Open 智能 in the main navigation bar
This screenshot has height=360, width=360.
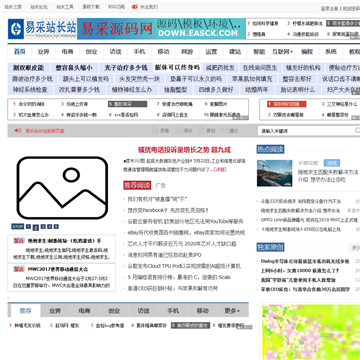coord(259,52)
